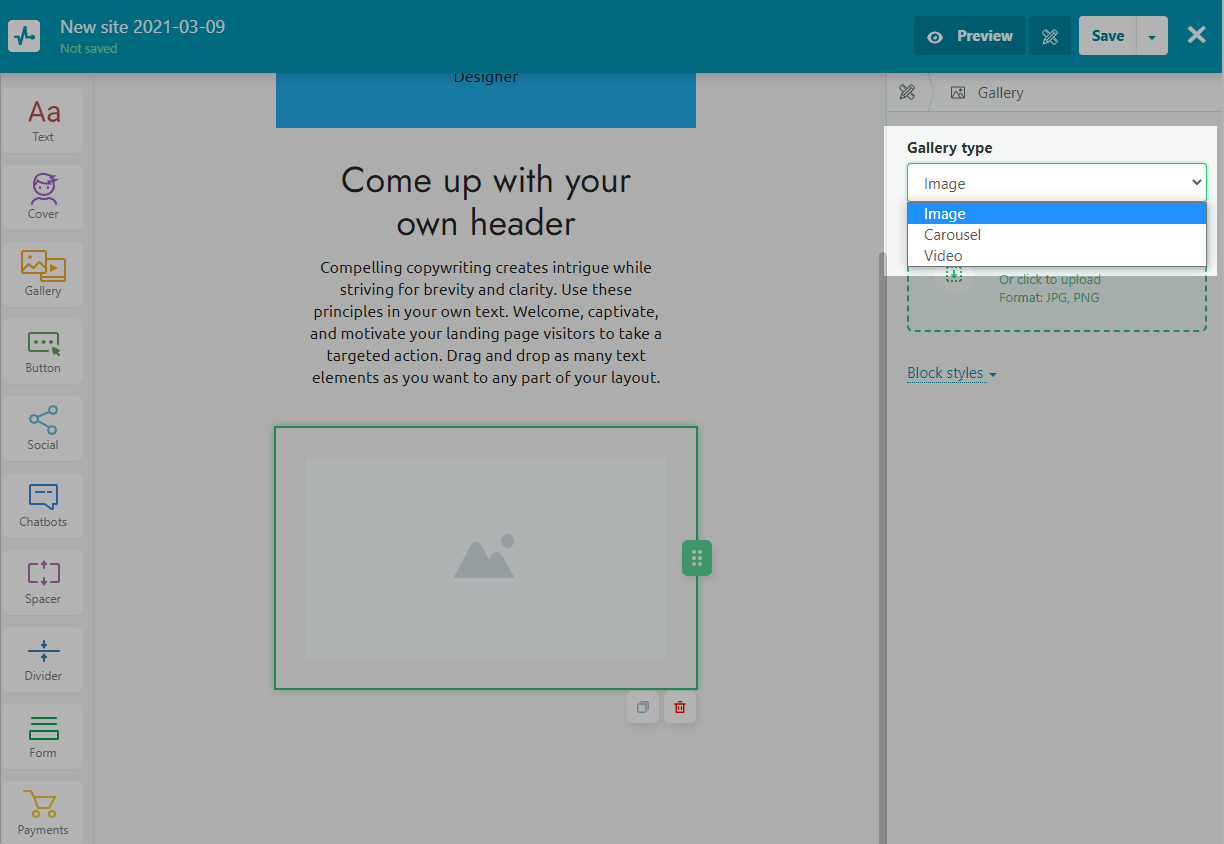
Task: Choose the Divider element
Action: (x=43, y=659)
